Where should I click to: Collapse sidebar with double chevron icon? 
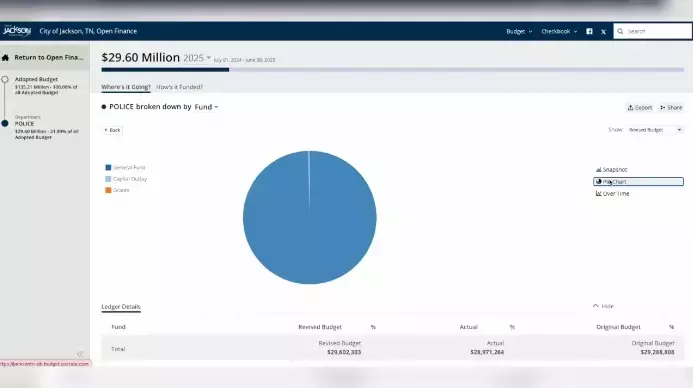[x=80, y=354]
